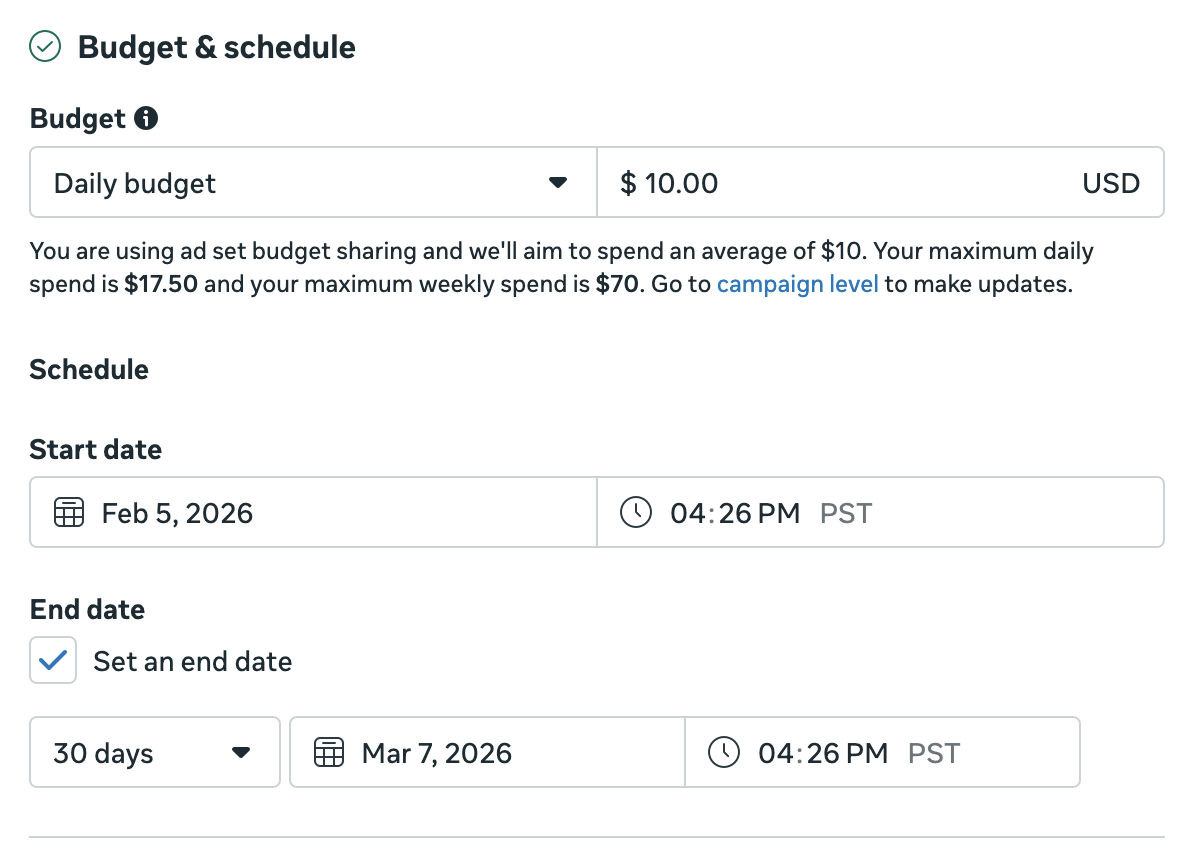Click the start time hour 04

click(x=686, y=514)
